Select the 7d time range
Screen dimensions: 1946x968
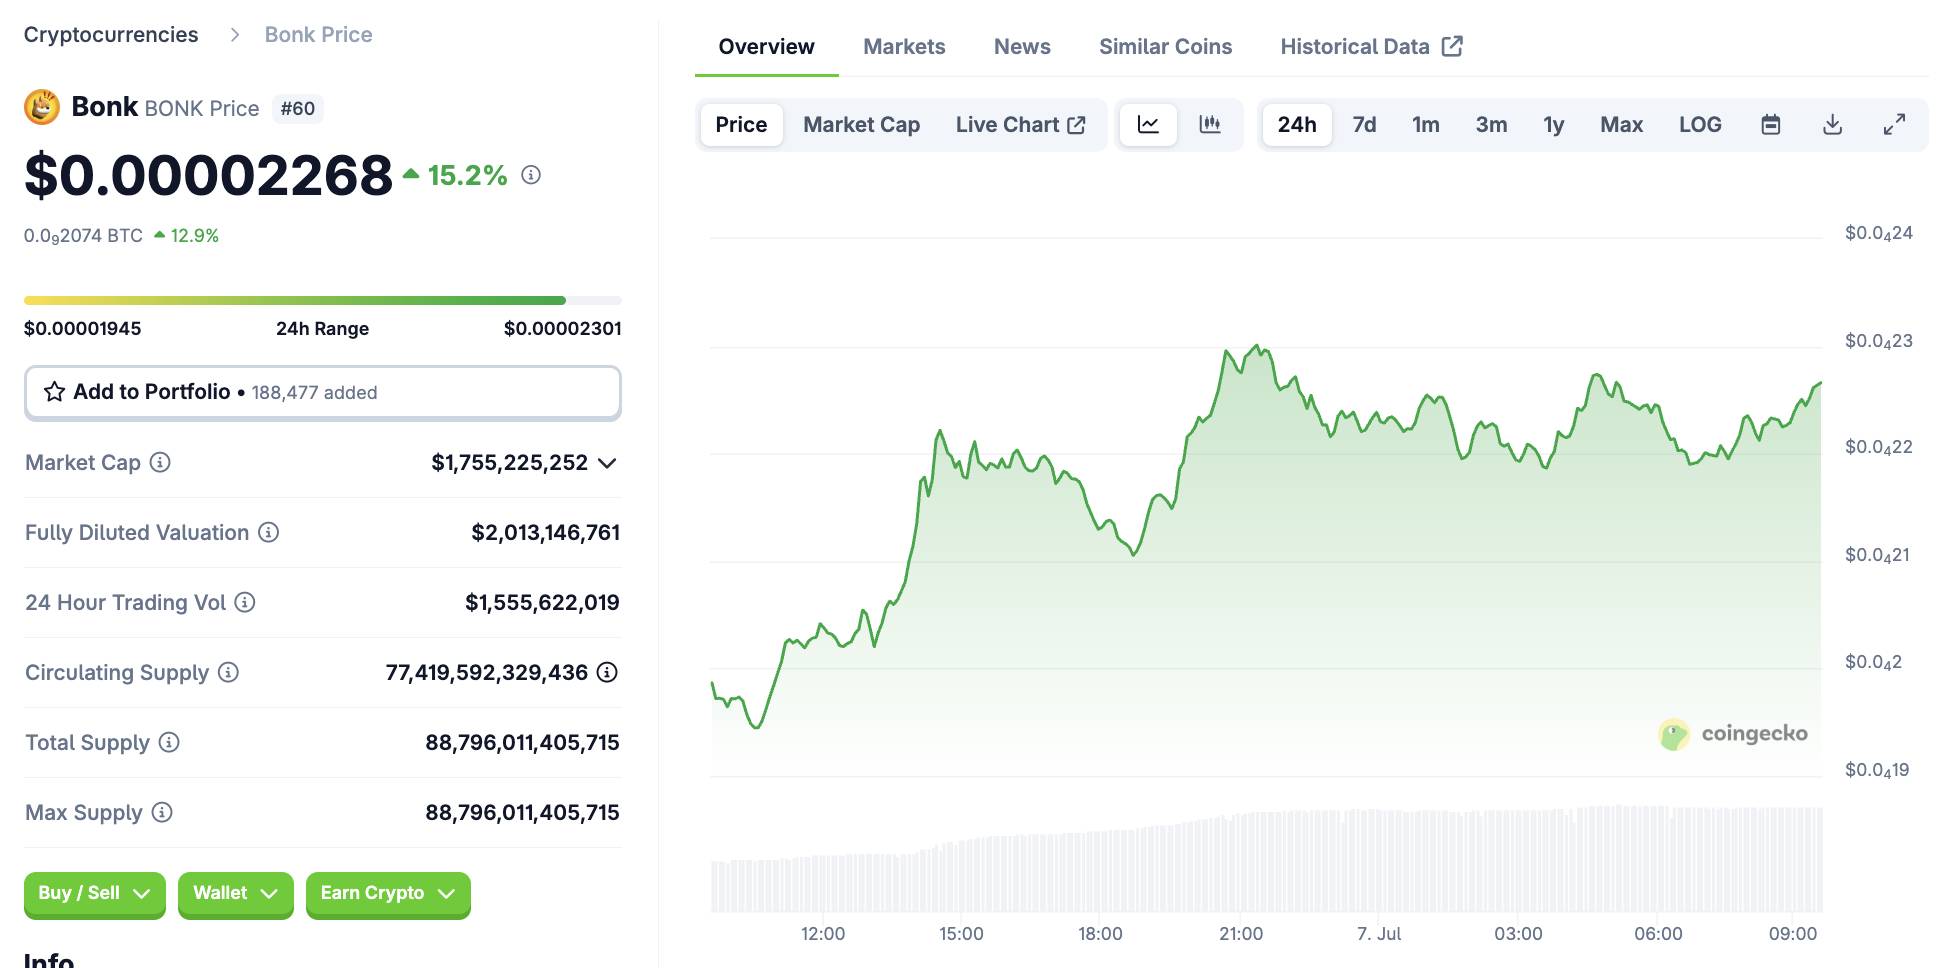pyautogui.click(x=1364, y=125)
